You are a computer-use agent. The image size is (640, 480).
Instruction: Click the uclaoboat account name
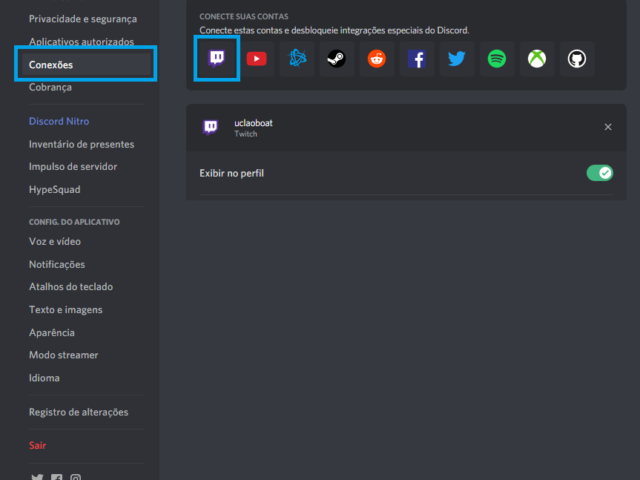(x=253, y=123)
